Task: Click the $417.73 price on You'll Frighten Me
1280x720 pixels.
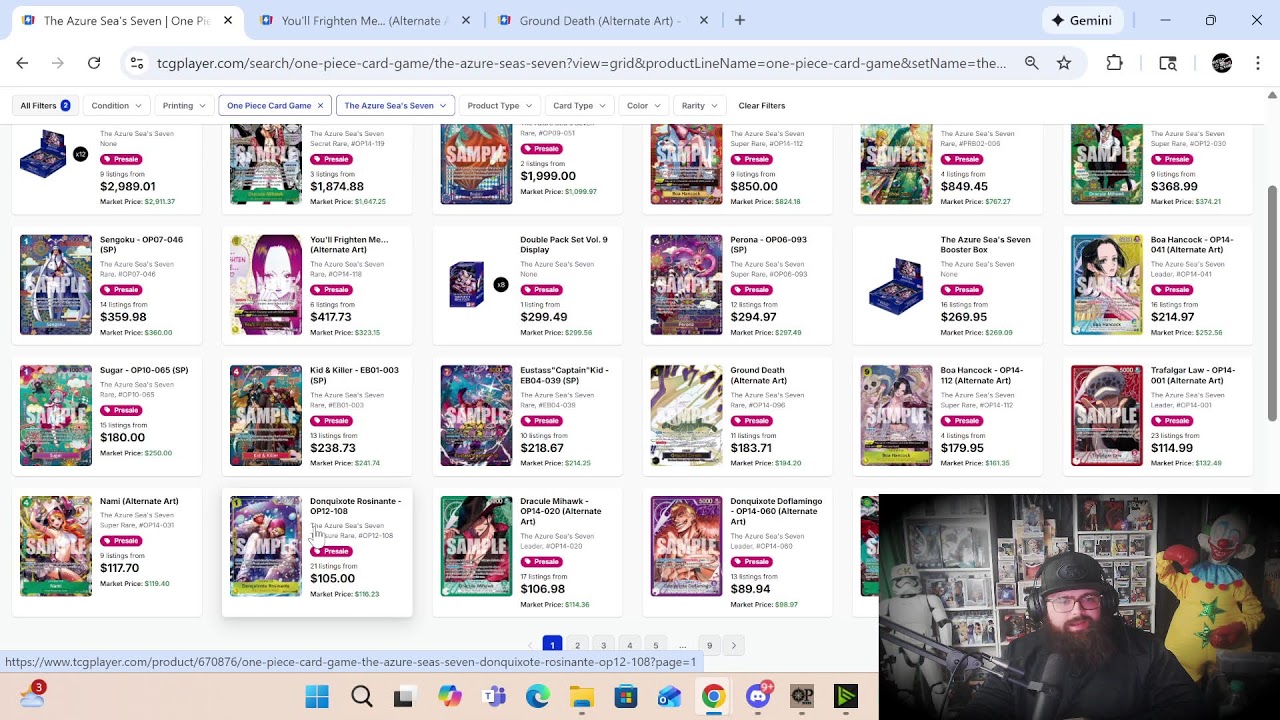Action: pos(331,317)
